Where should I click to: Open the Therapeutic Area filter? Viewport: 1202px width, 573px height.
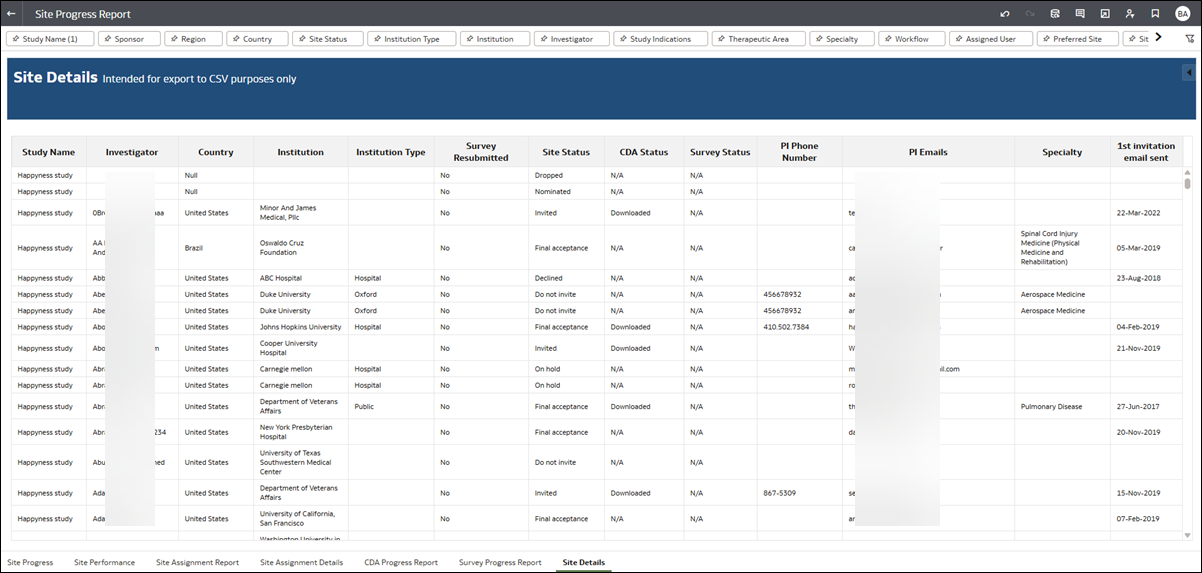(x=757, y=39)
